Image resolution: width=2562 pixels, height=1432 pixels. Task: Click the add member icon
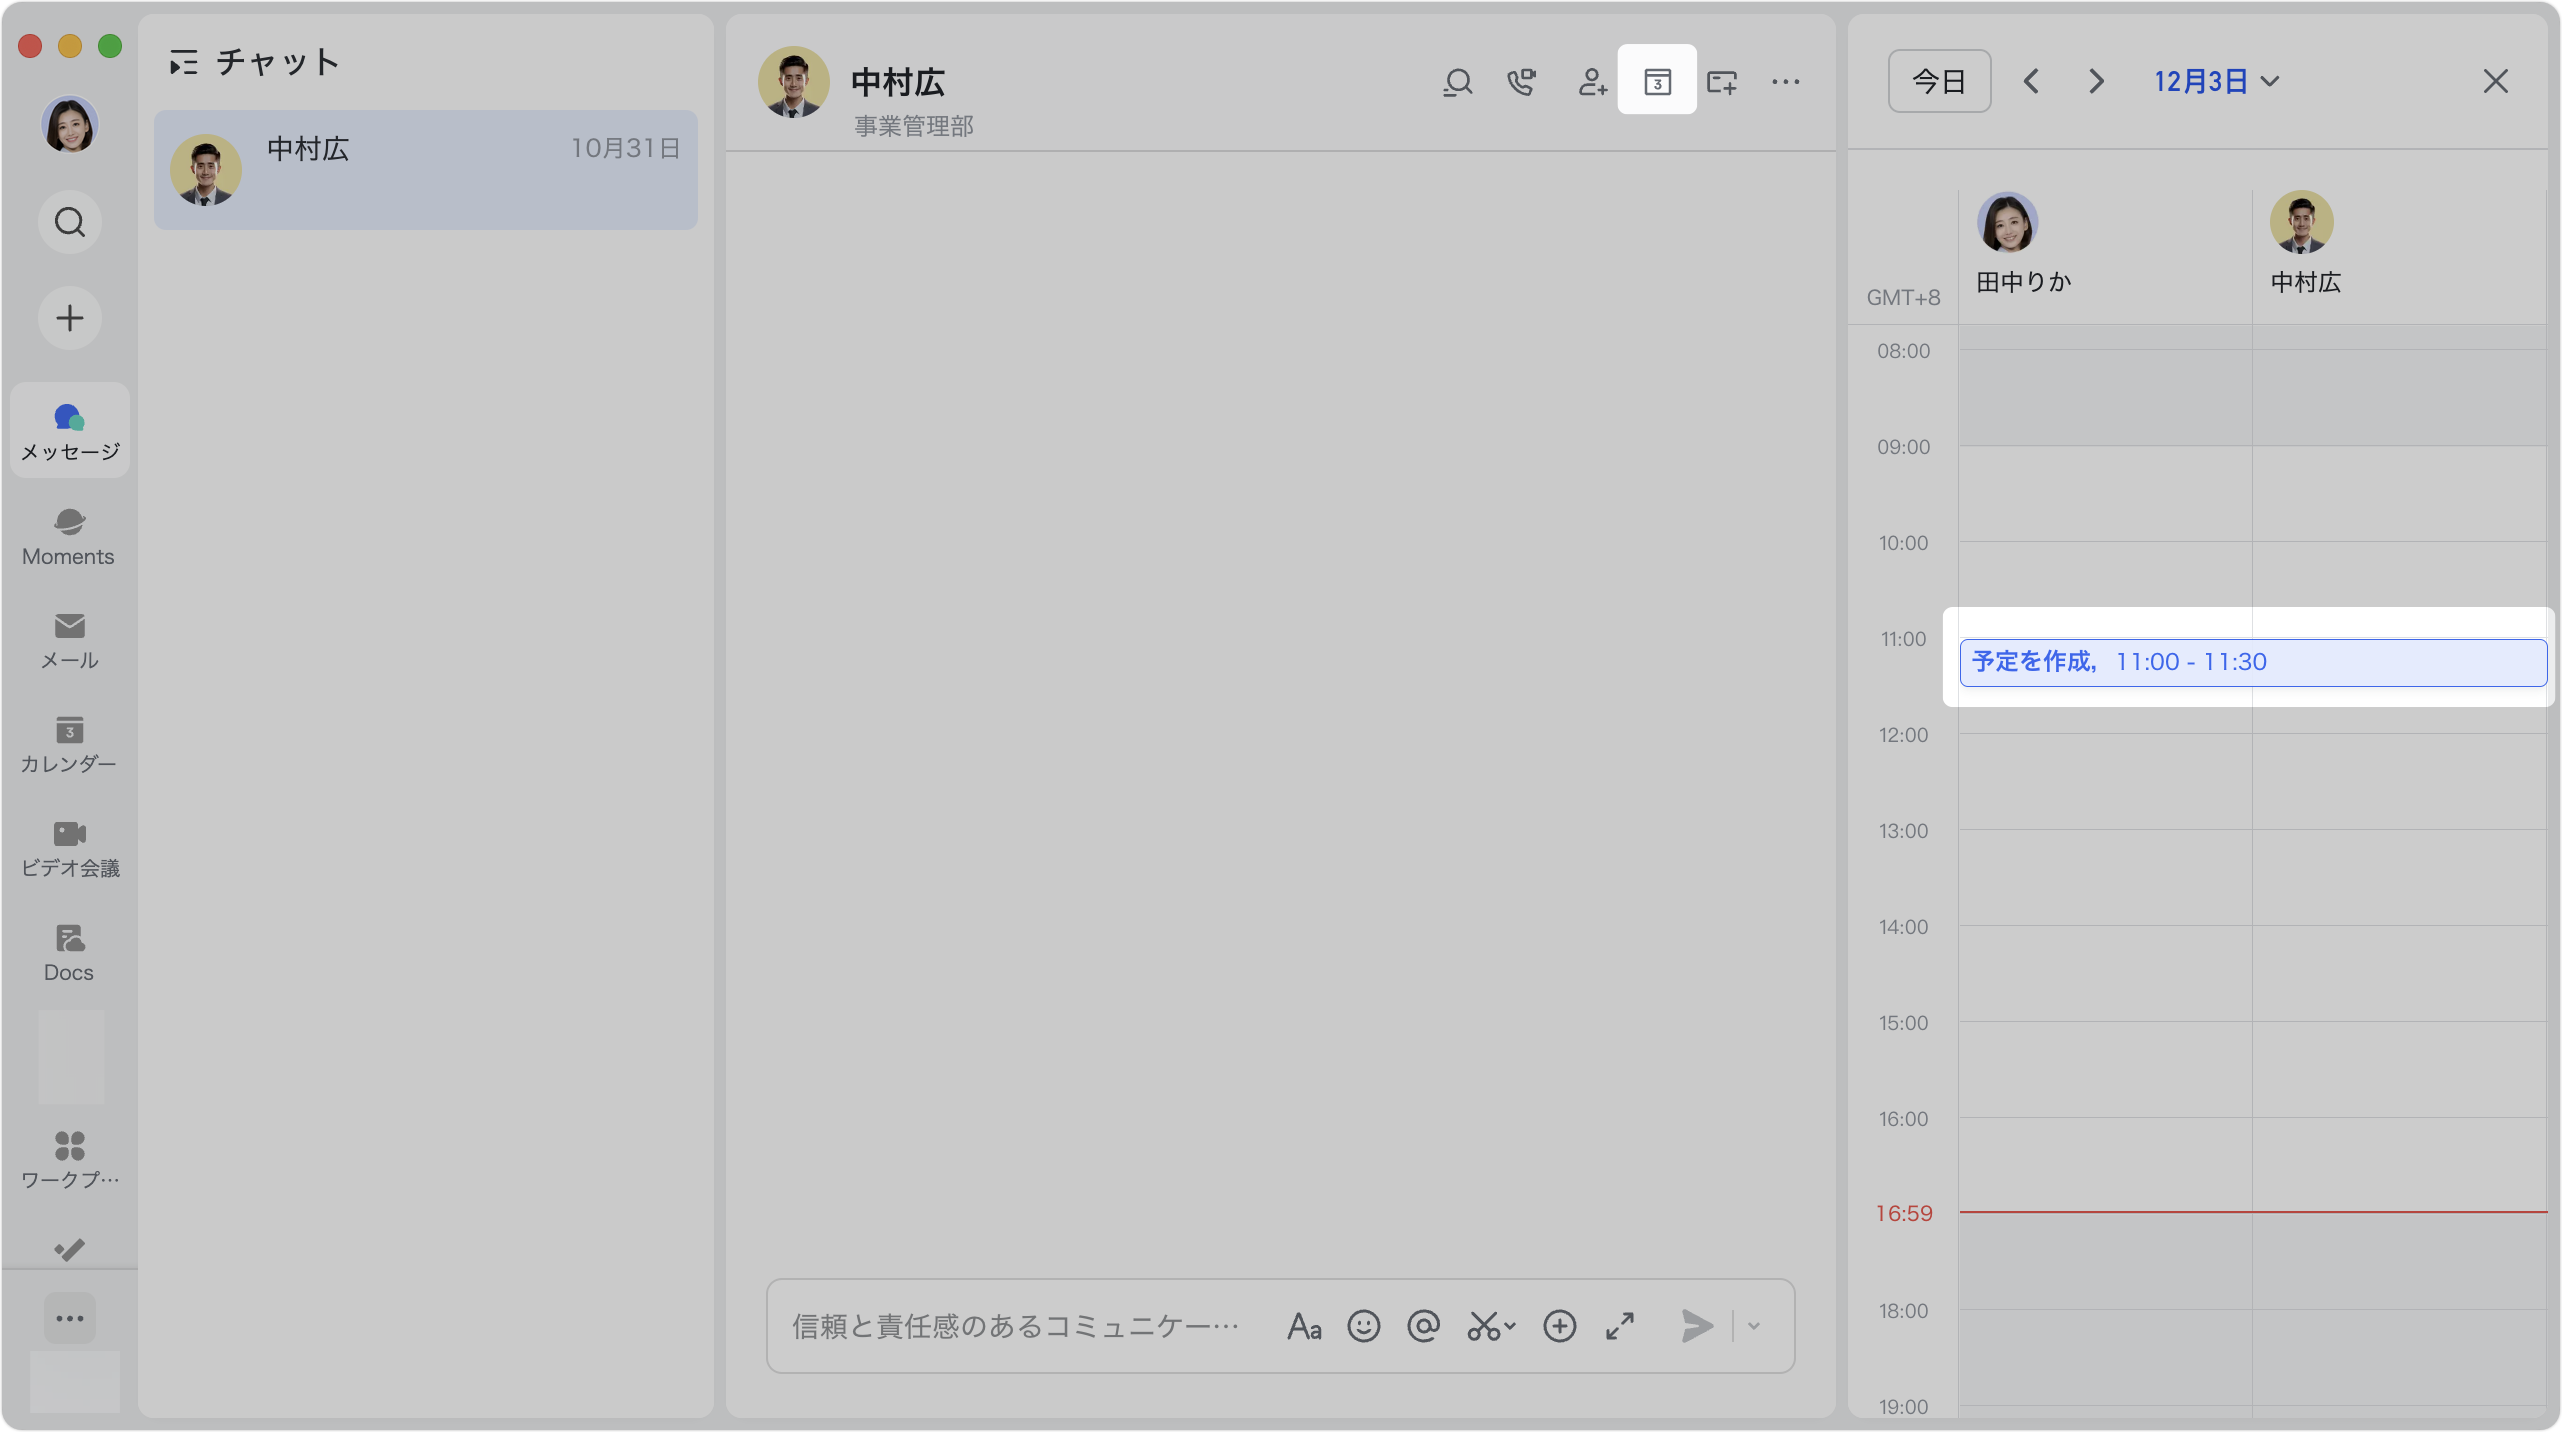1591,81
